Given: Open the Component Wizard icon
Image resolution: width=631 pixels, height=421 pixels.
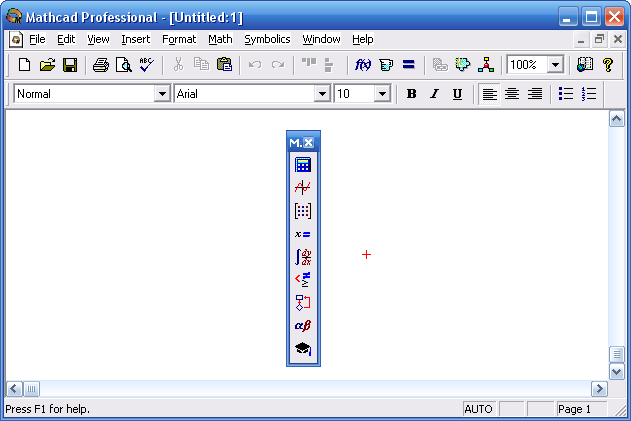Looking at the screenshot, I should click(463, 64).
